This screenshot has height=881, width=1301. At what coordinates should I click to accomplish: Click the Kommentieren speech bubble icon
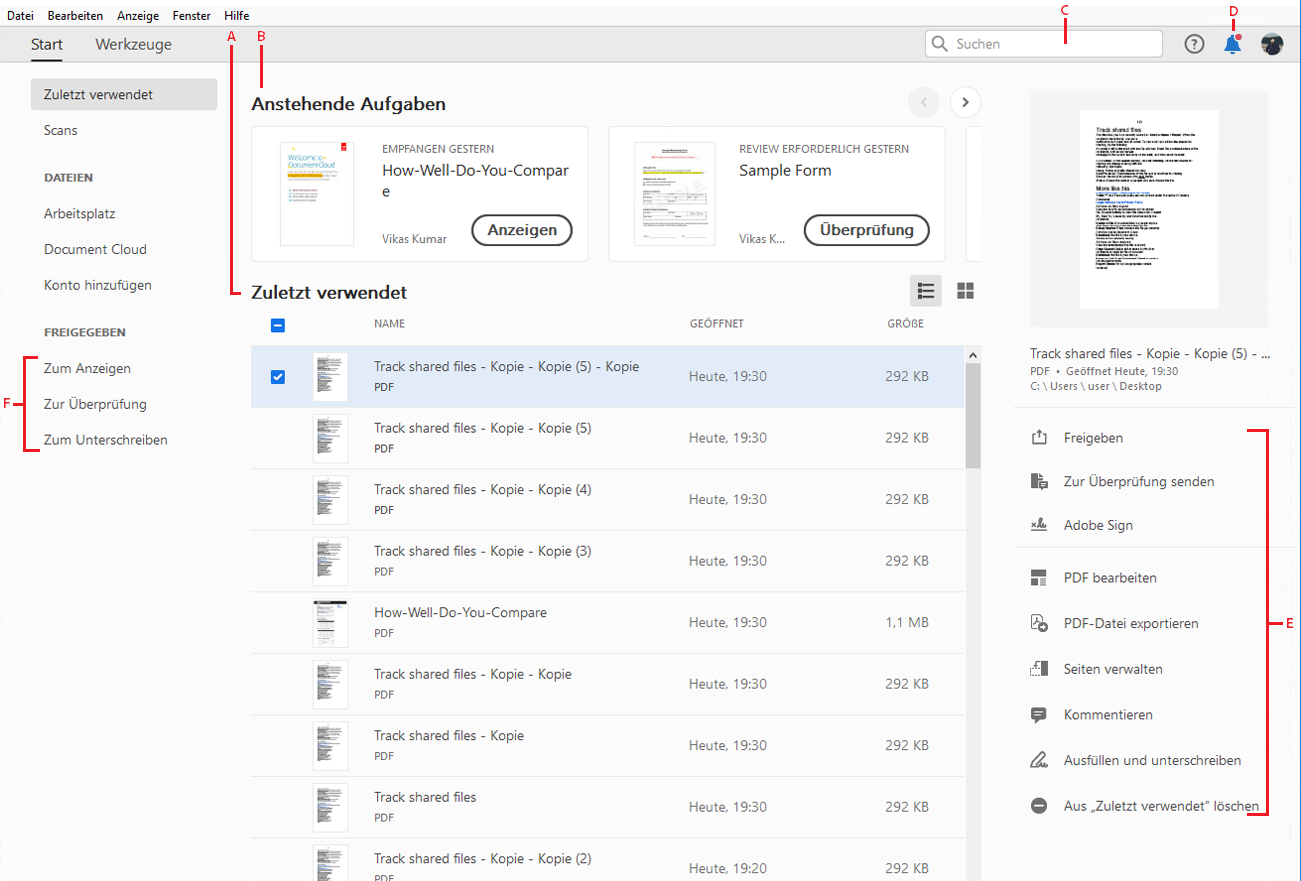coord(1039,715)
